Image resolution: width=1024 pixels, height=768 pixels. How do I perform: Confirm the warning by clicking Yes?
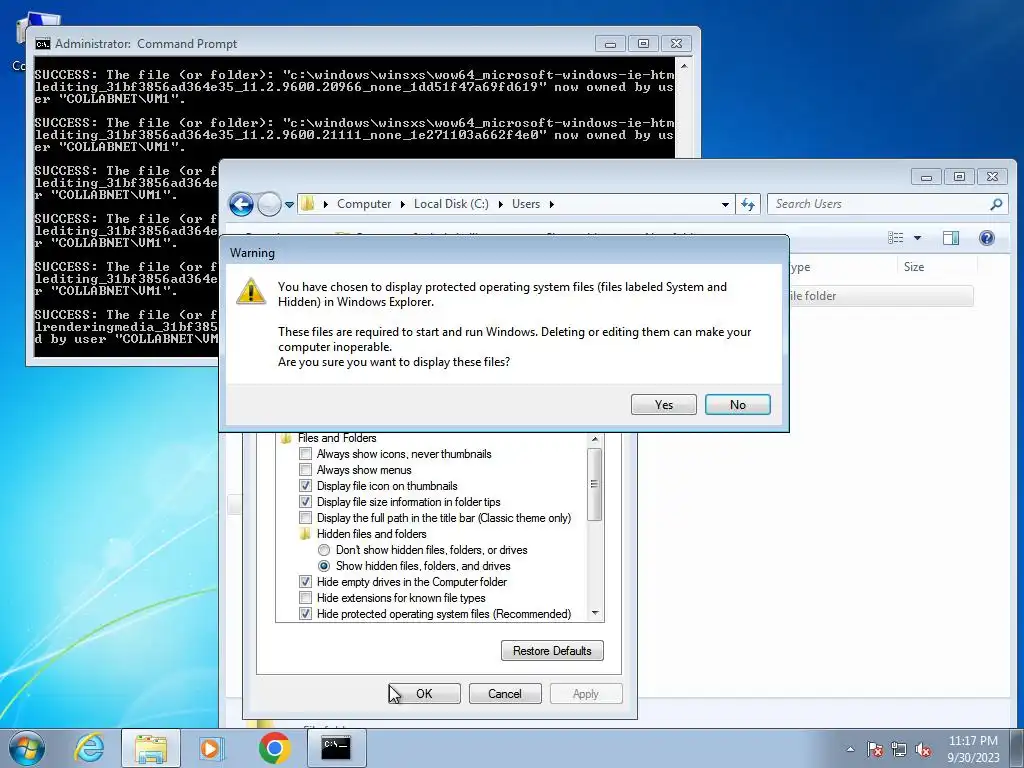(x=664, y=404)
